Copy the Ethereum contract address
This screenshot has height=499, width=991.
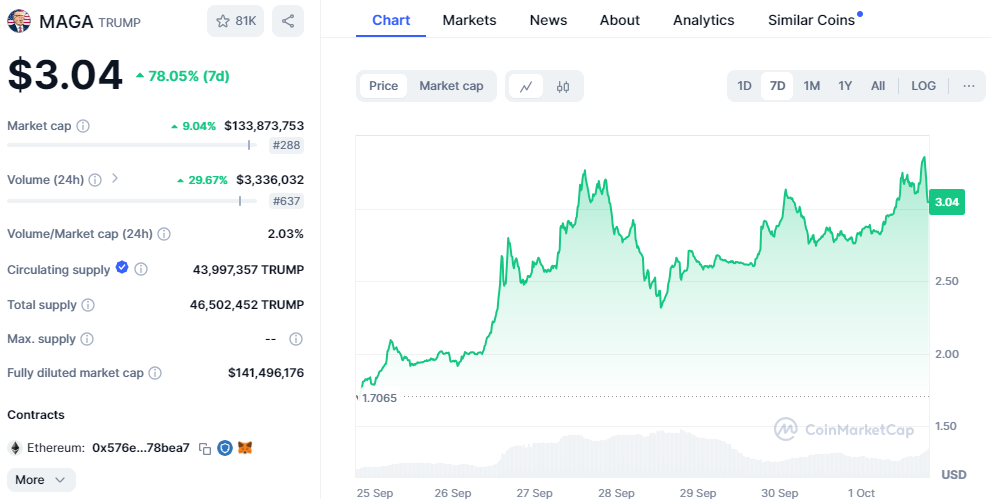[205, 448]
